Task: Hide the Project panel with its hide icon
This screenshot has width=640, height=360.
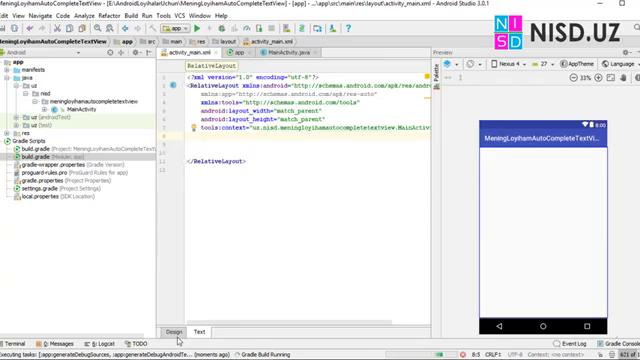Action: tap(149, 52)
